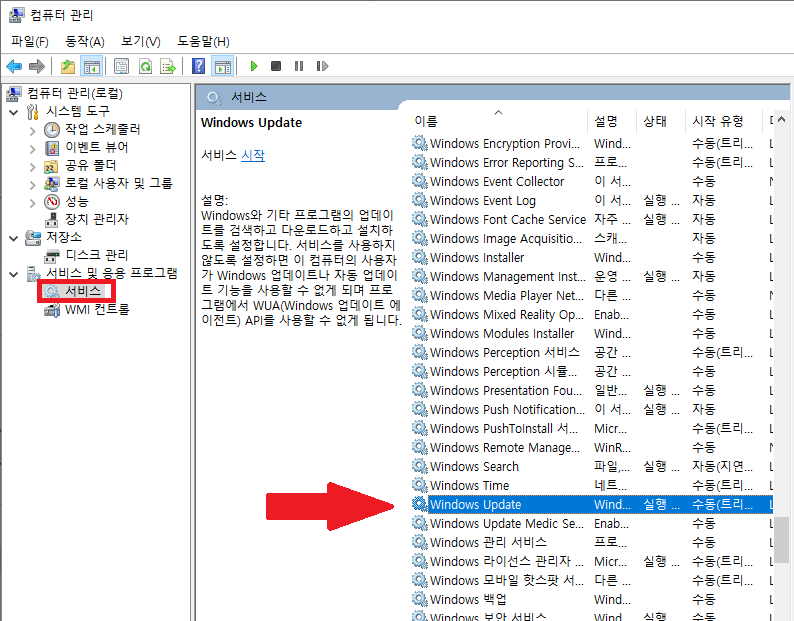Image resolution: width=794 pixels, height=621 pixels.
Task: Collapse the 저장소 tree node
Action: pyautogui.click(x=14, y=238)
